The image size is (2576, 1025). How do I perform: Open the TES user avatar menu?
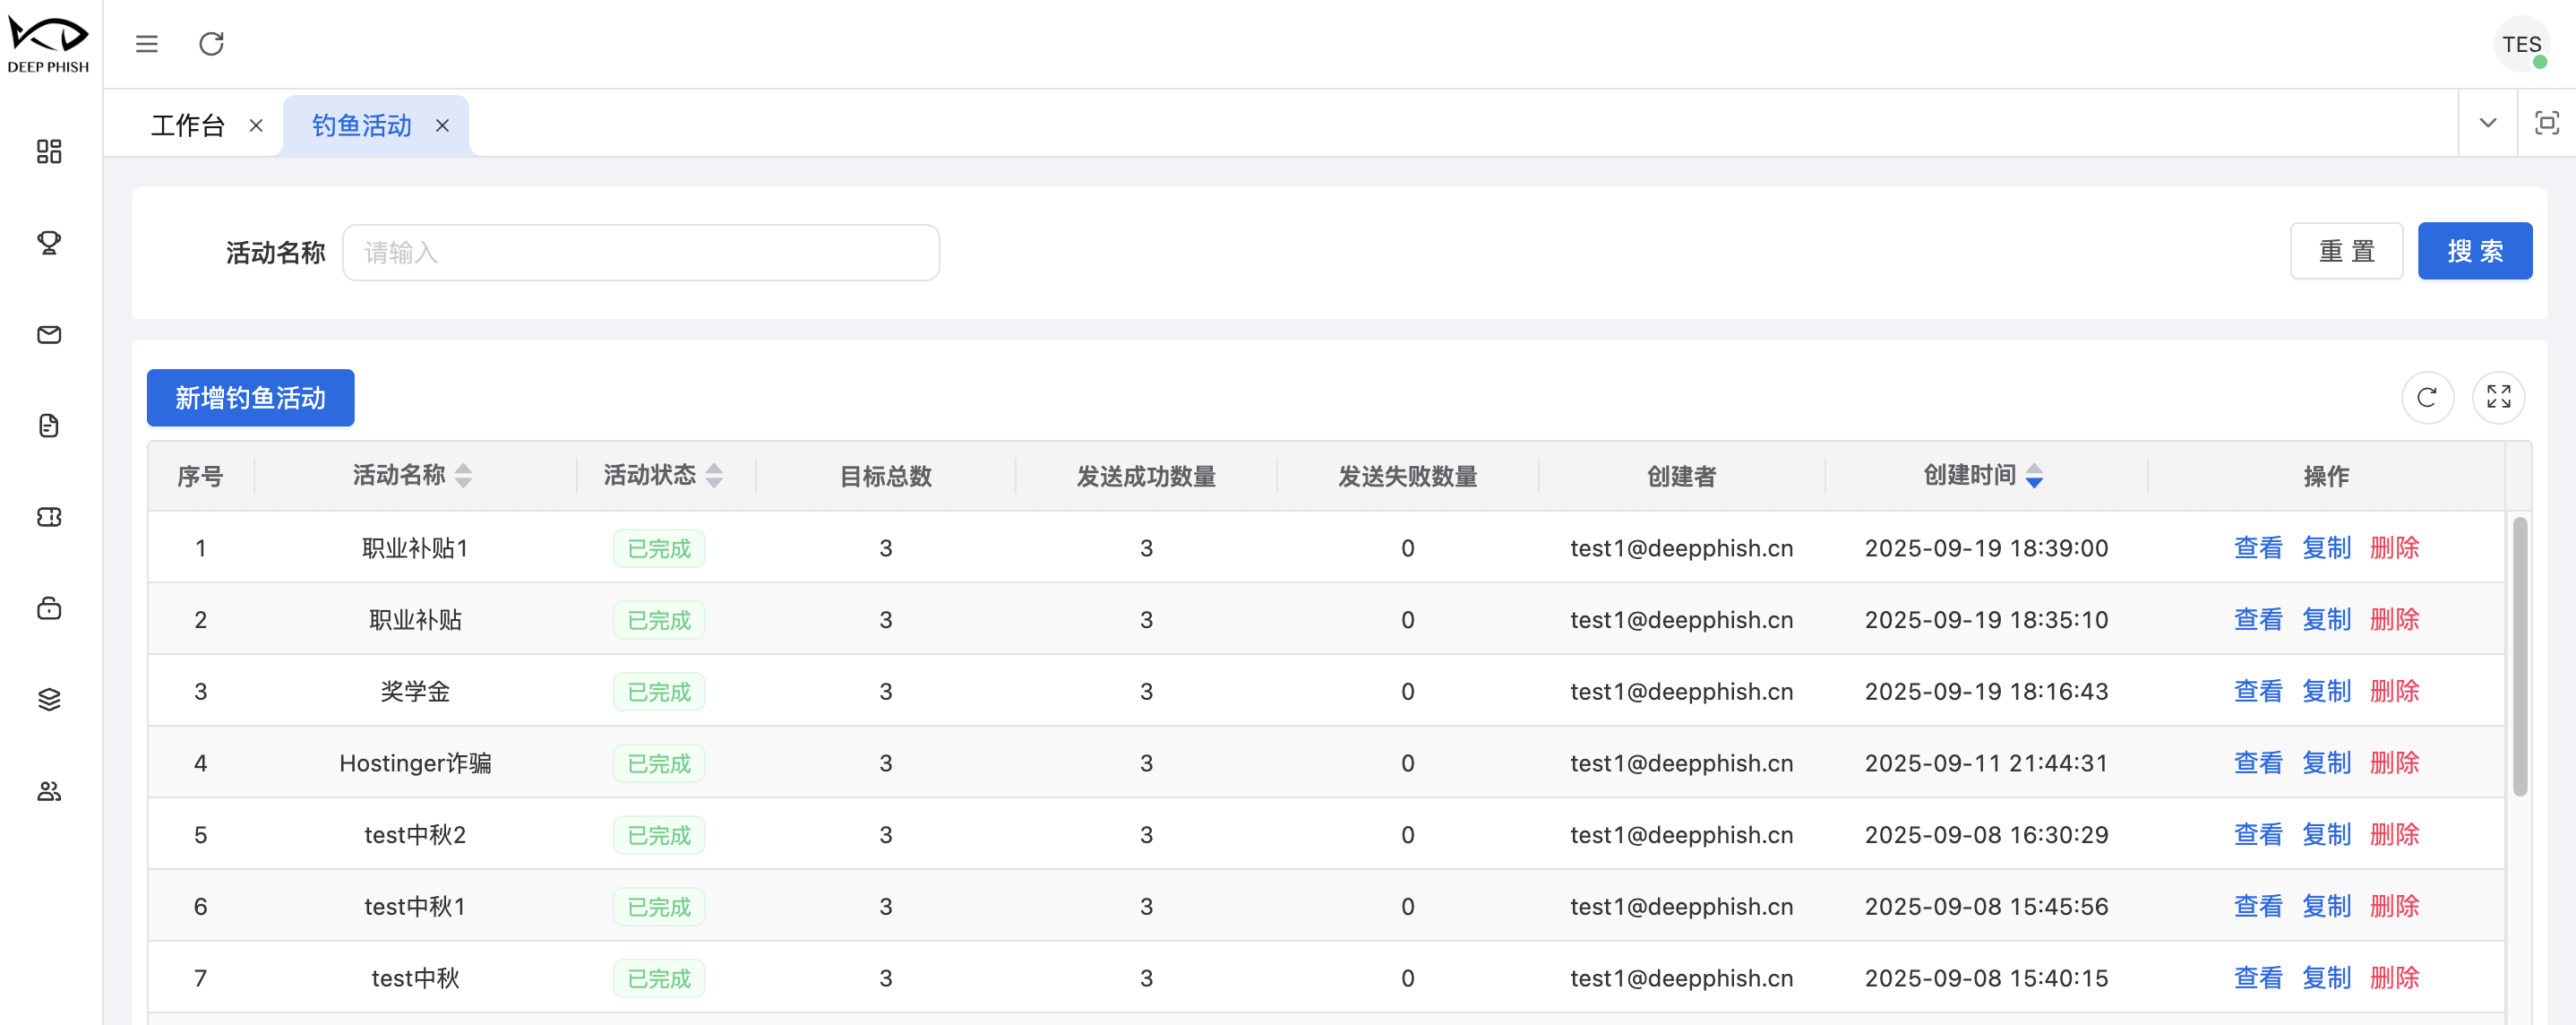coord(2521,44)
